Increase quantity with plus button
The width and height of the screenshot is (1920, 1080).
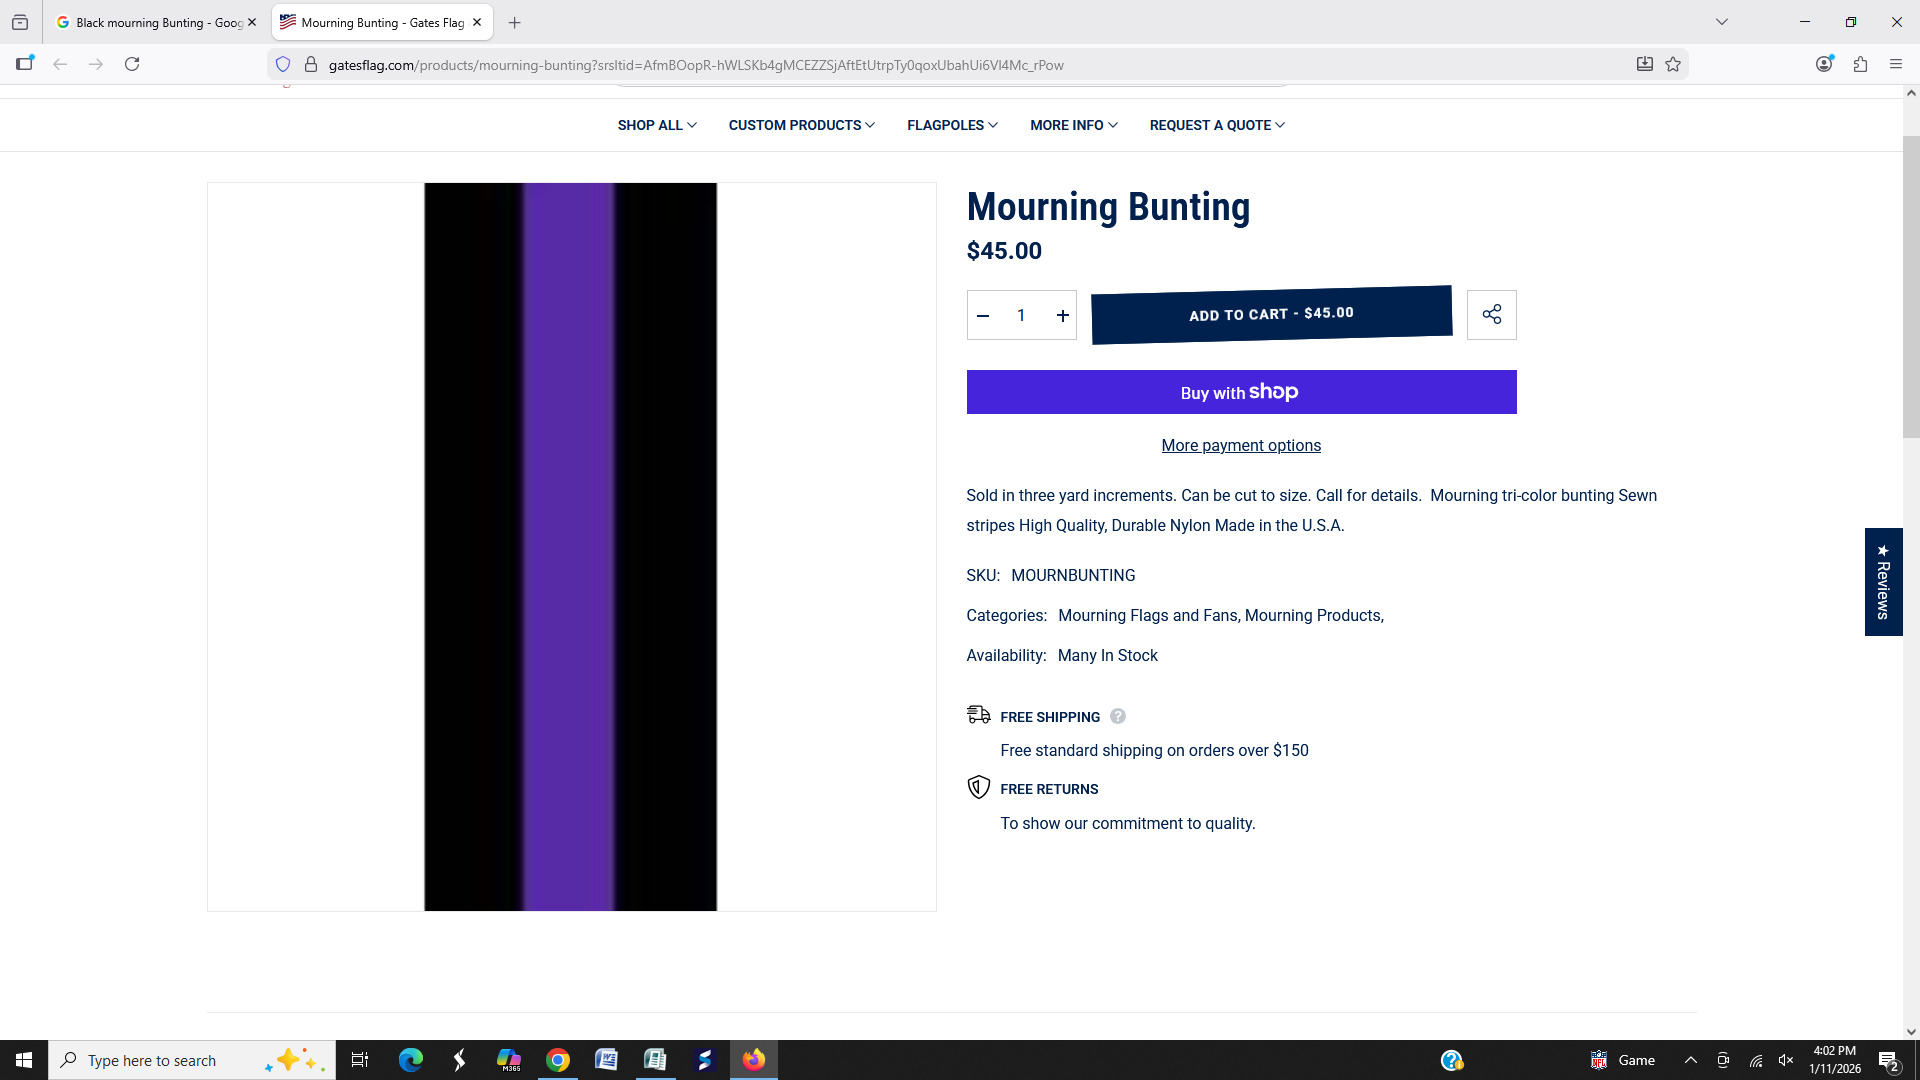pyautogui.click(x=1062, y=316)
